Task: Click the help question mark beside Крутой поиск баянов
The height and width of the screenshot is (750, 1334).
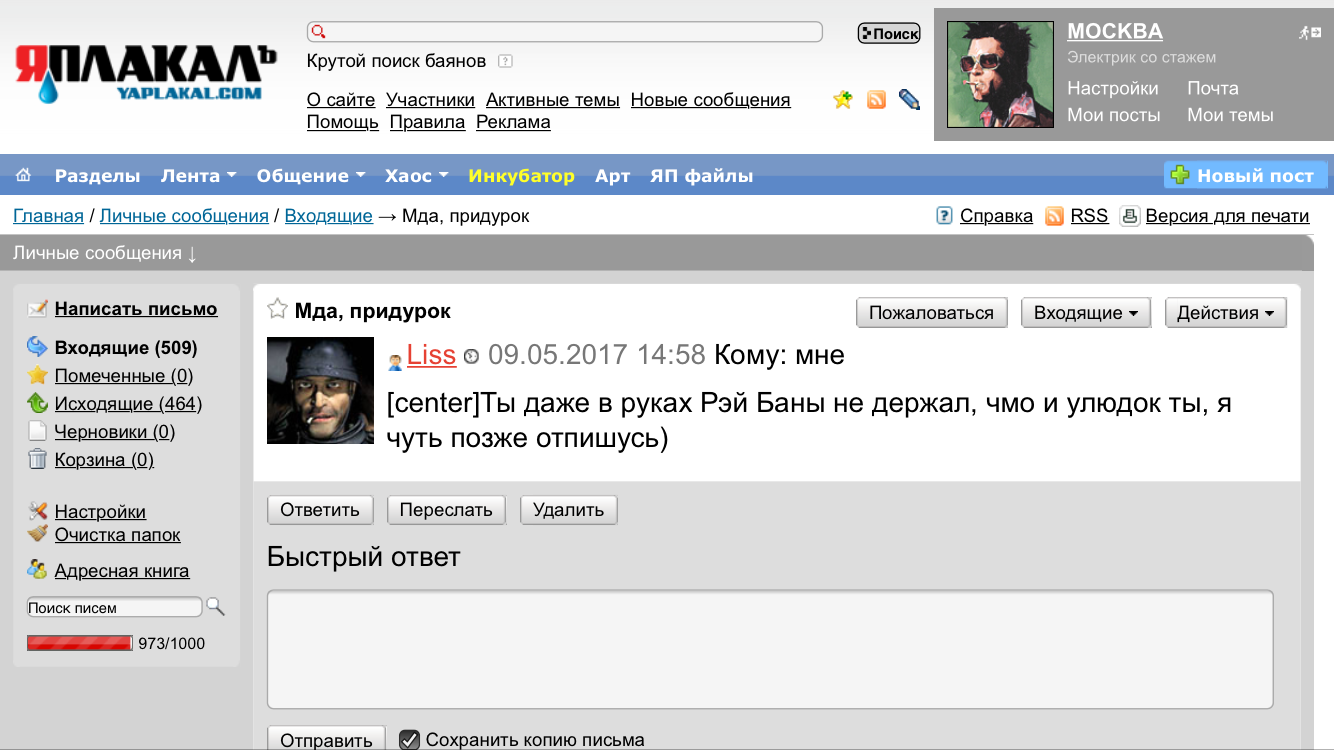Action: coord(505,61)
